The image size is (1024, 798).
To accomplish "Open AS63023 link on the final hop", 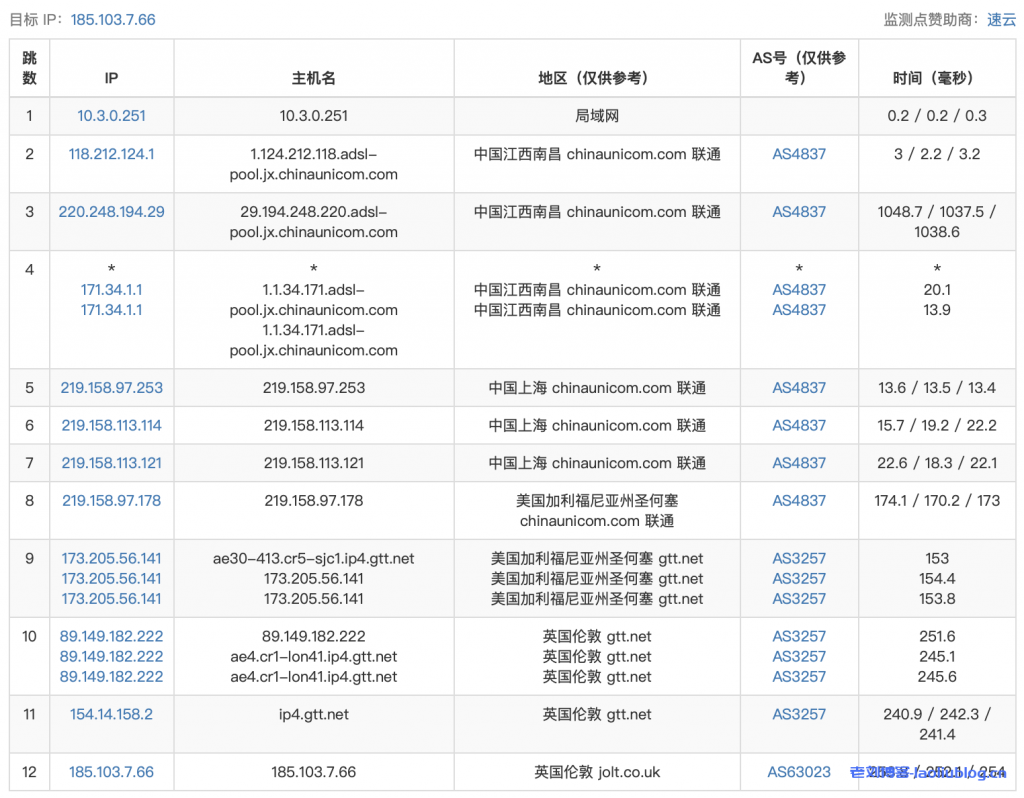I will point(798,772).
